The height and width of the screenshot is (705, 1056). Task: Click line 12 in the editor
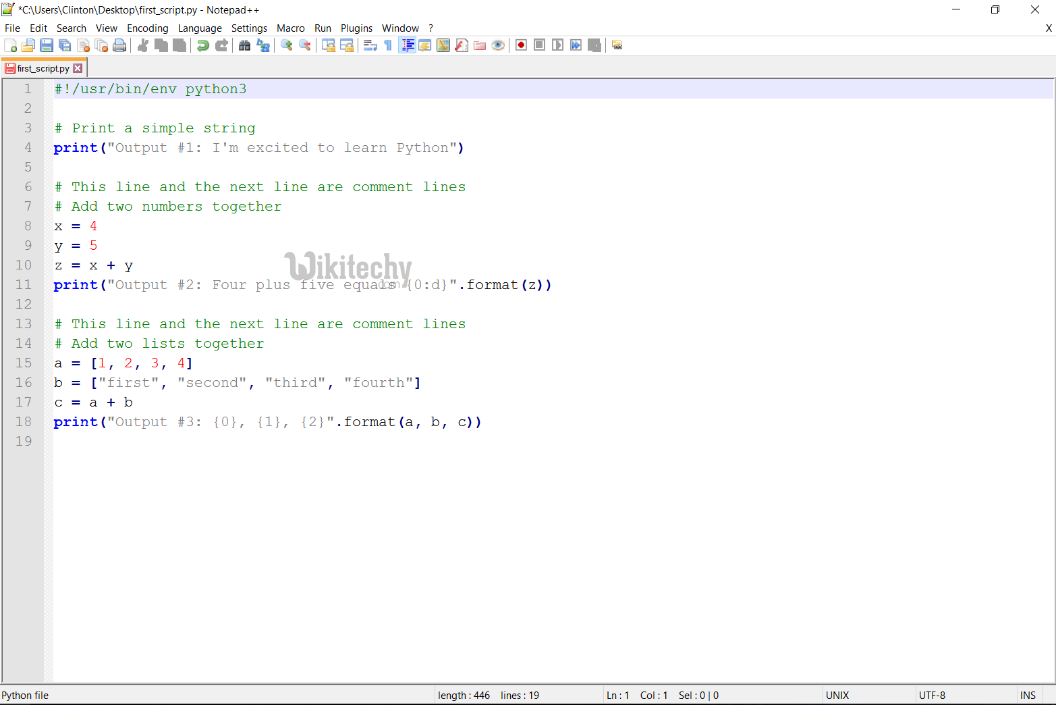[x=300, y=304]
